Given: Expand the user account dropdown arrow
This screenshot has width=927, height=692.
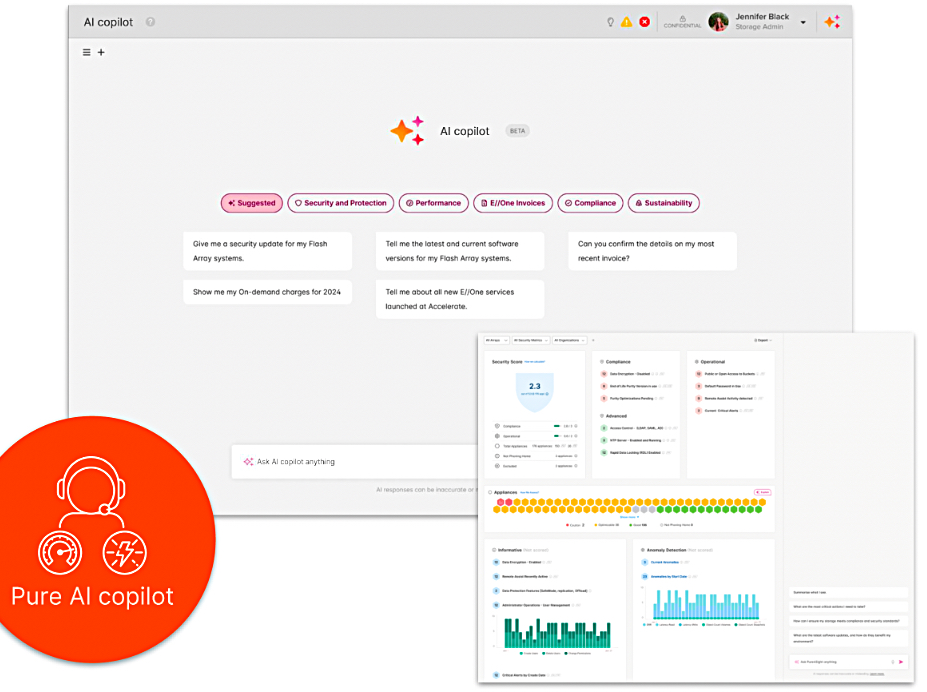Looking at the screenshot, I should point(803,22).
